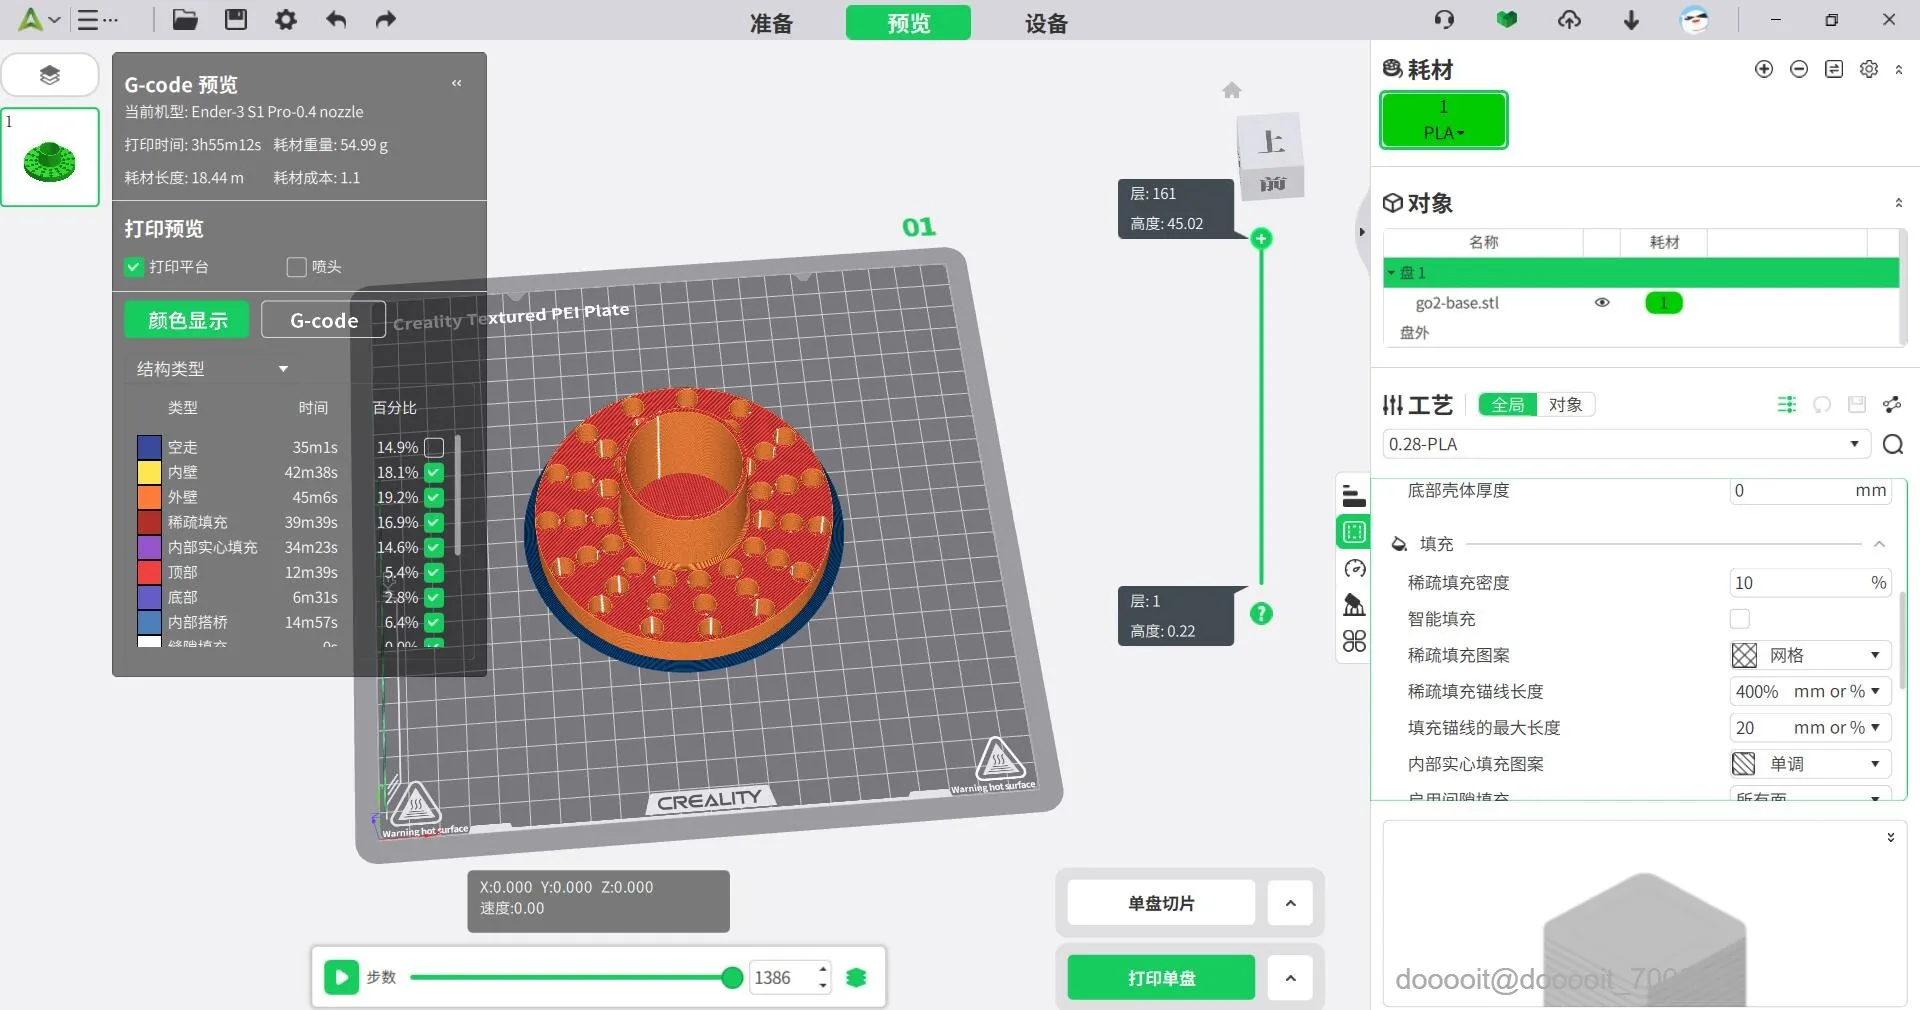
Task: Switch to the 设备 tab
Action: coord(1046,23)
